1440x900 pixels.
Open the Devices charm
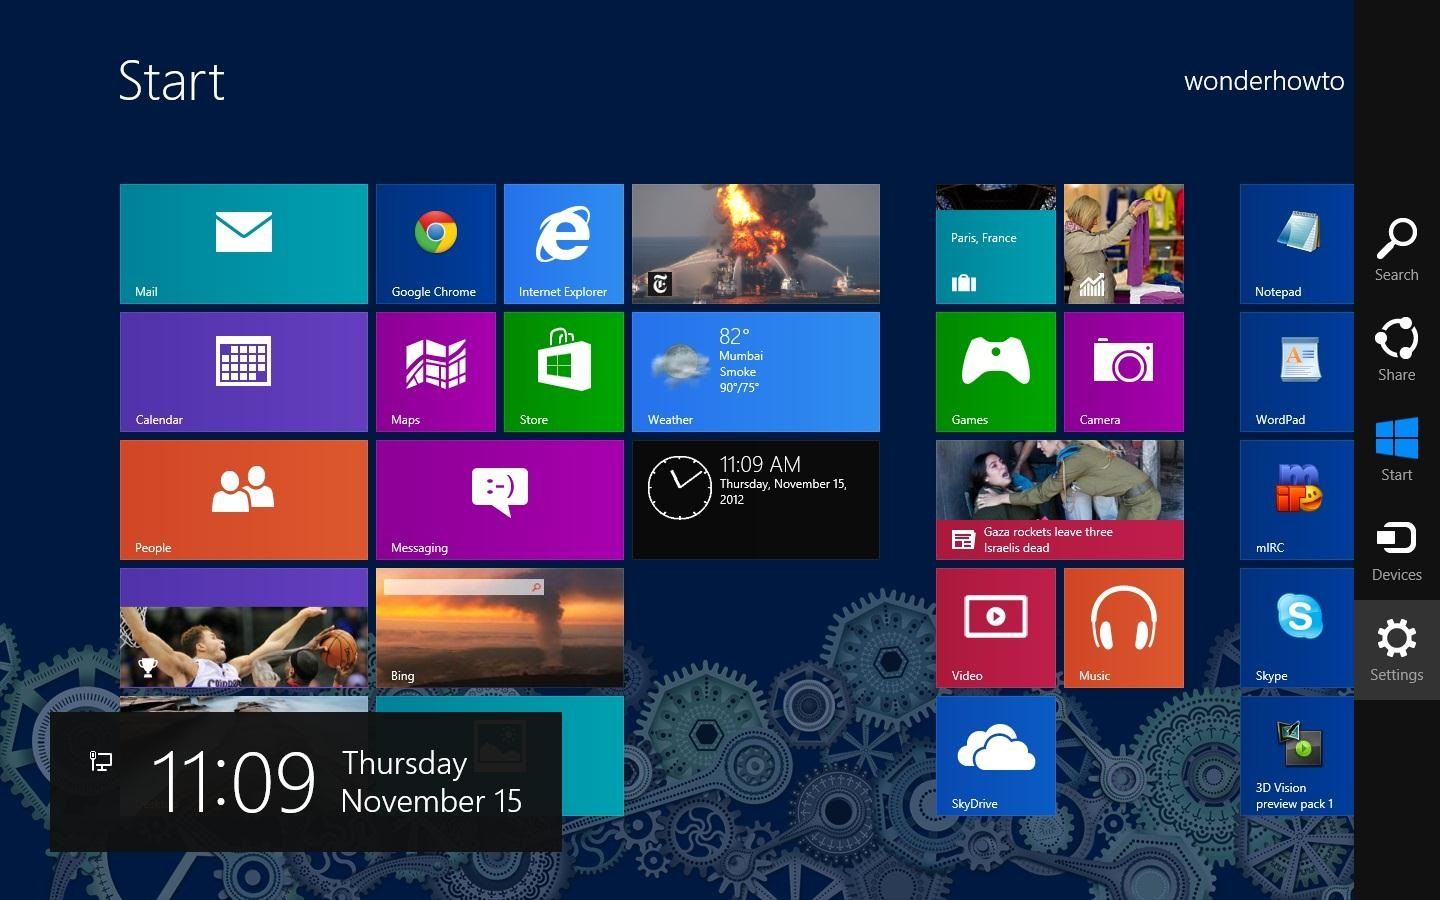coord(1396,550)
